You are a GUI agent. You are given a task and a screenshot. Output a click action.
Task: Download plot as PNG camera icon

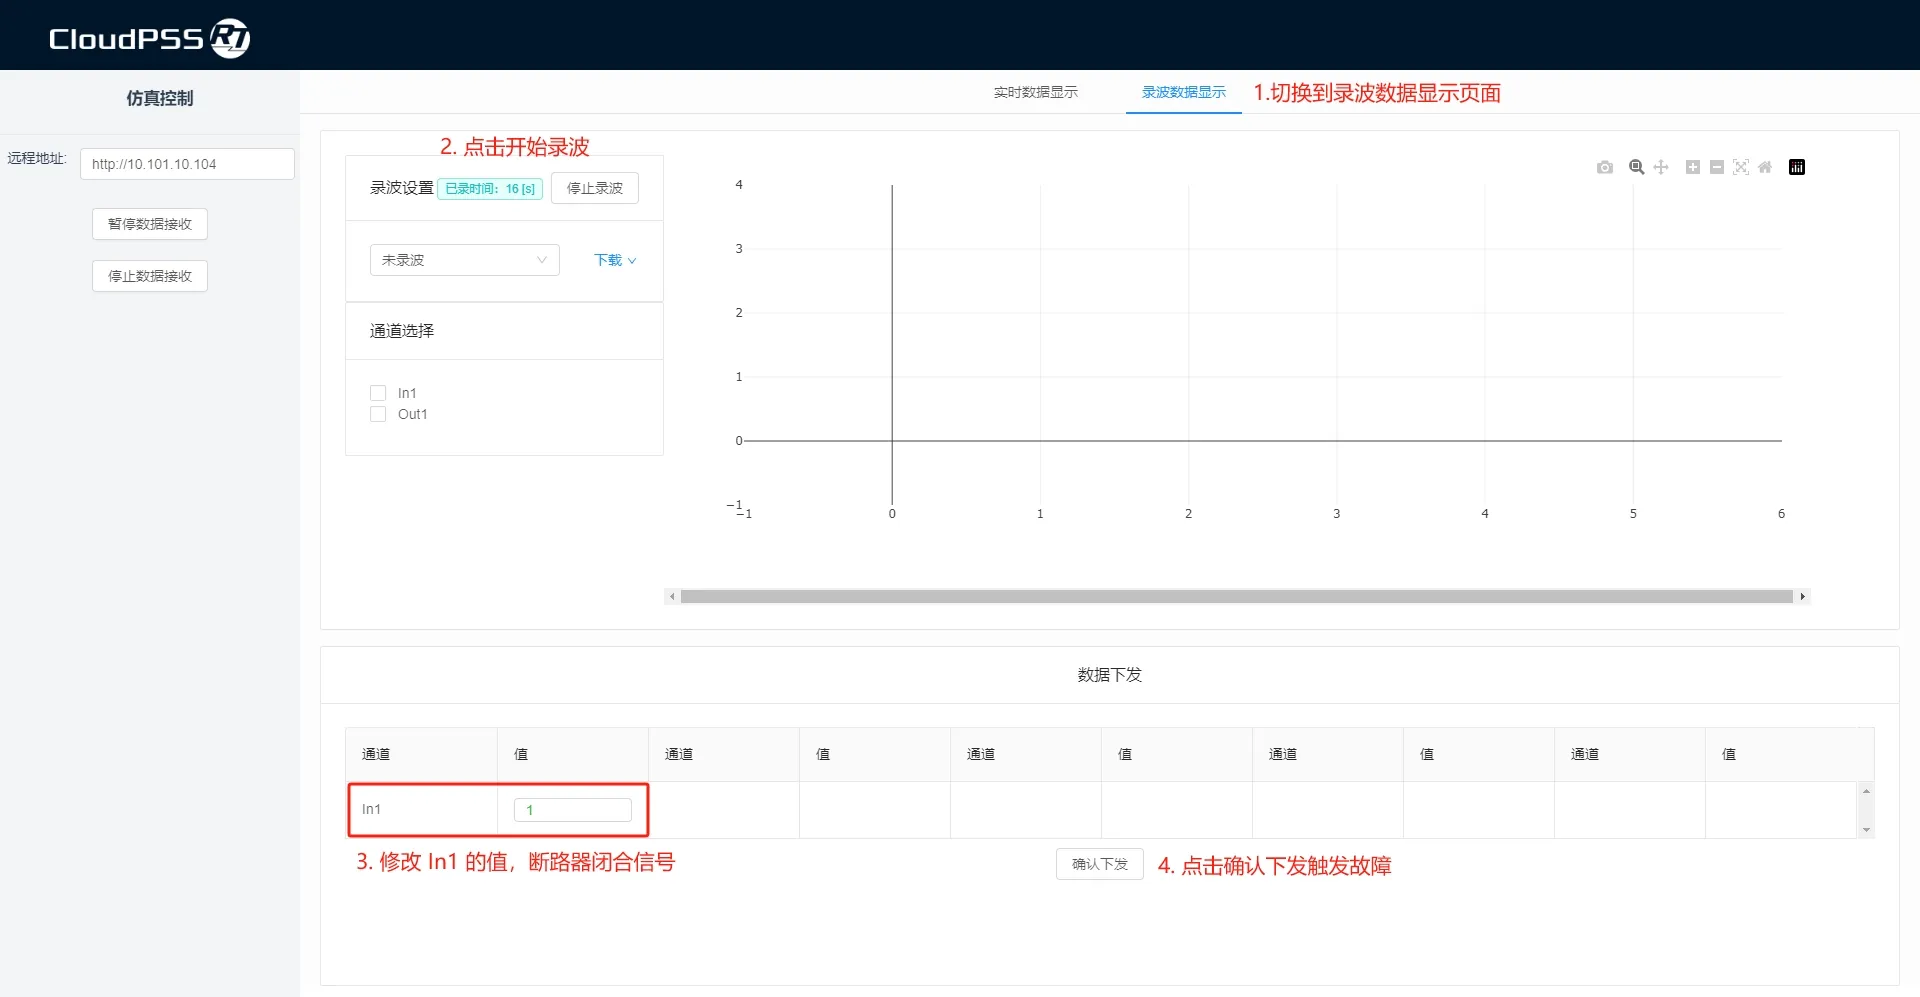pos(1604,167)
